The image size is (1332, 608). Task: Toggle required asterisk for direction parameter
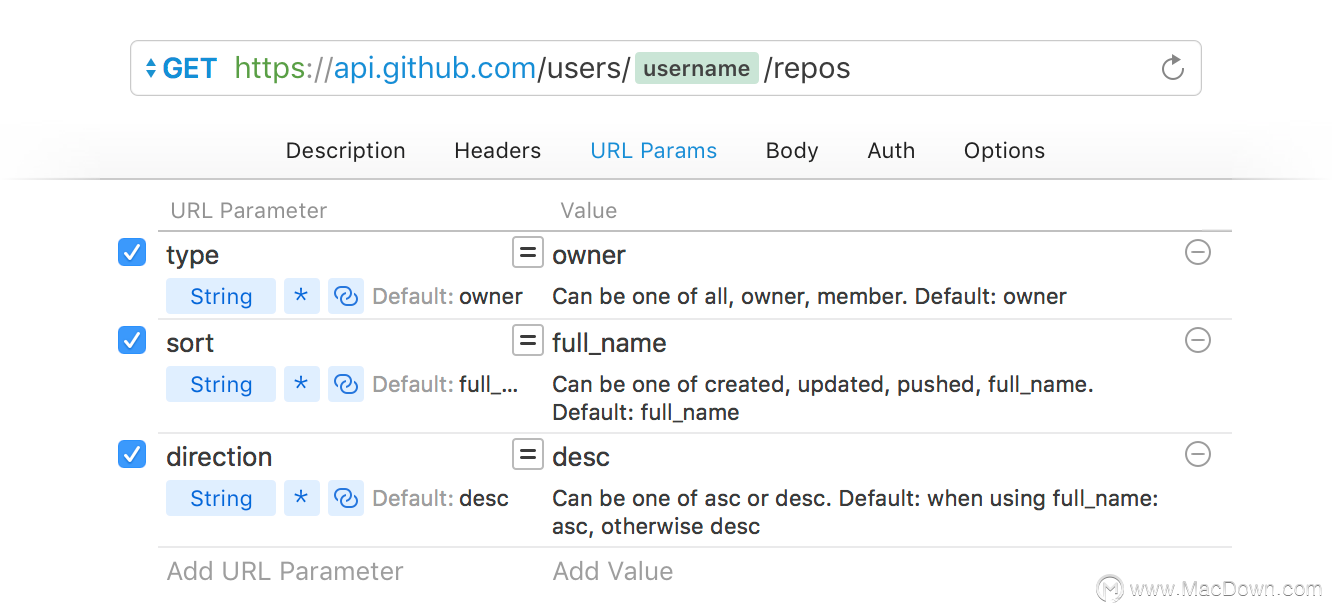pyautogui.click(x=301, y=499)
